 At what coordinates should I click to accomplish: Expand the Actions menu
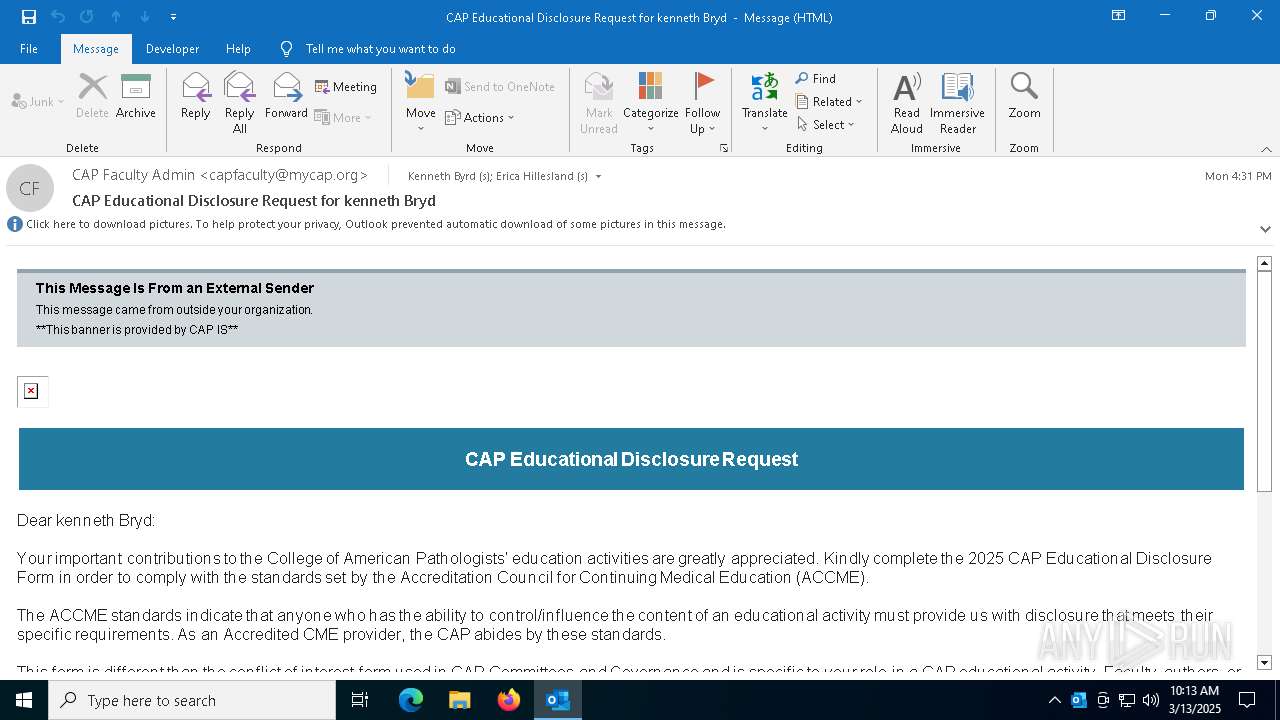click(480, 117)
